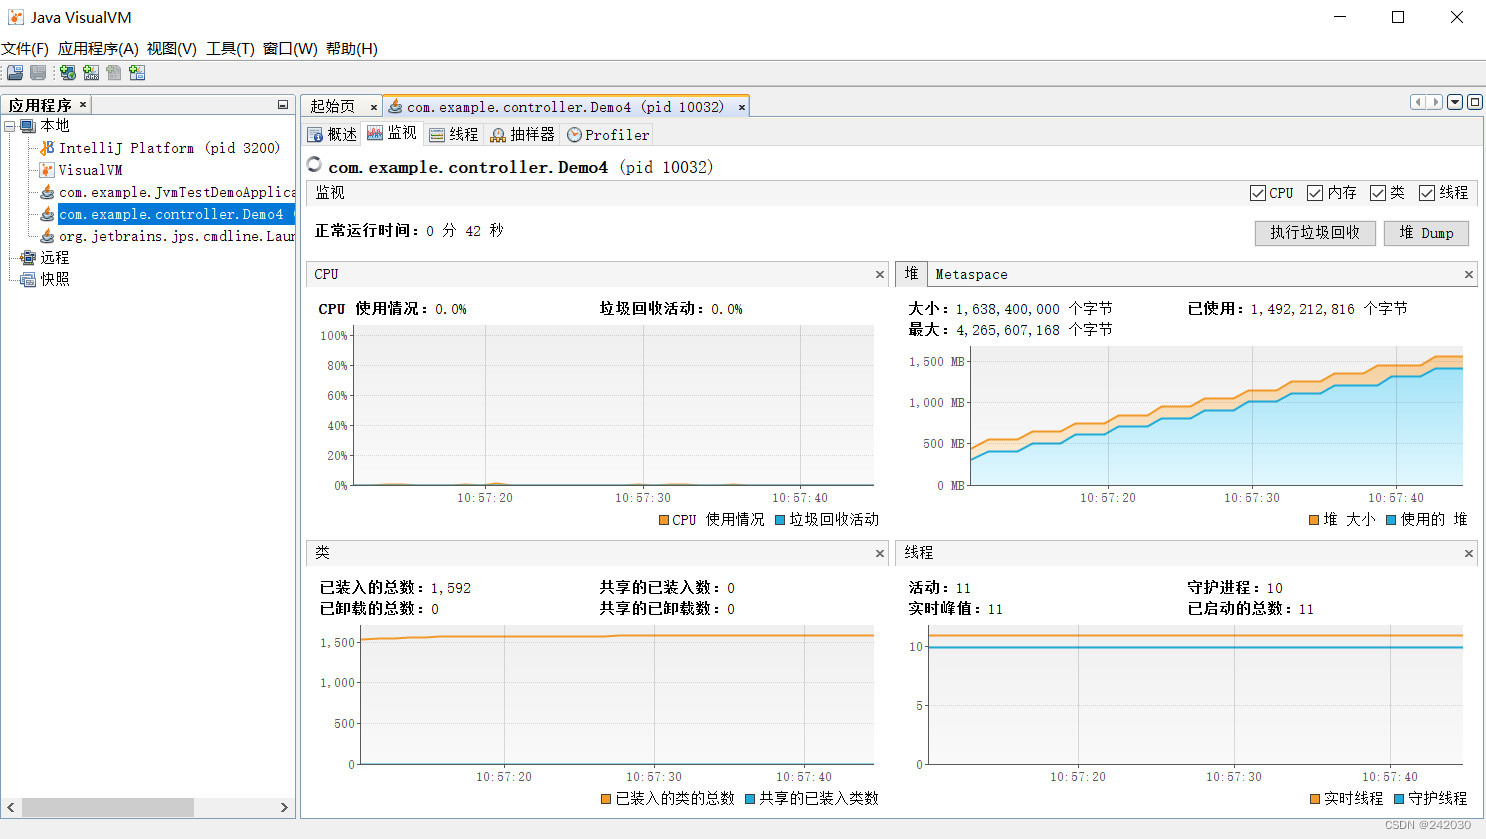Open the 帮助(H) menu
The width and height of the screenshot is (1486, 839).
click(x=351, y=49)
